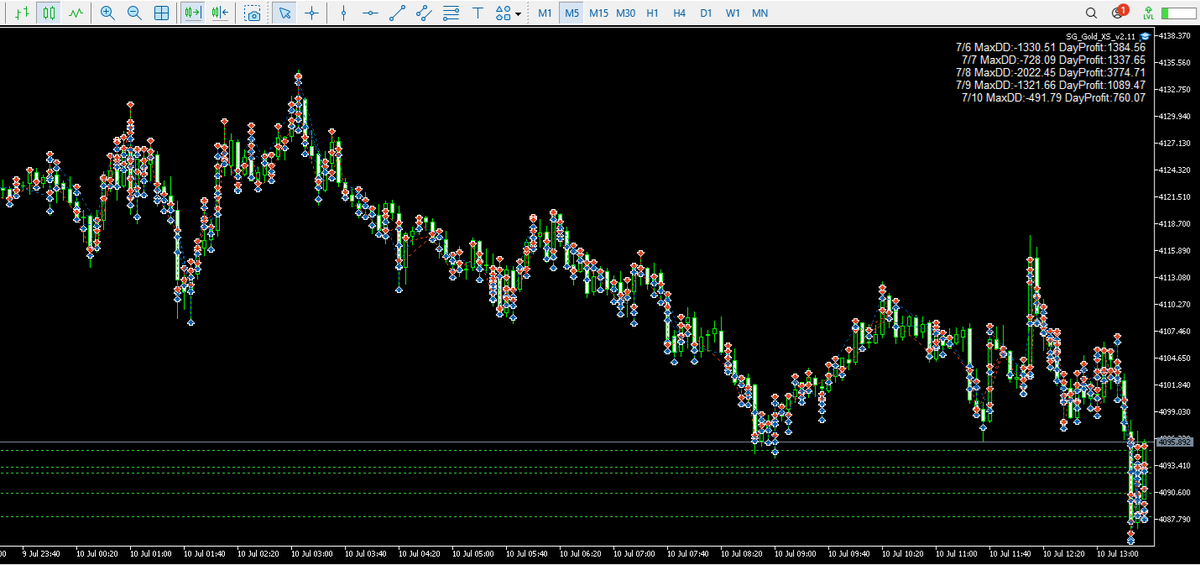Switch to D1 daily timeframe
Screen dimensions: 1200x565
(x=706, y=13)
